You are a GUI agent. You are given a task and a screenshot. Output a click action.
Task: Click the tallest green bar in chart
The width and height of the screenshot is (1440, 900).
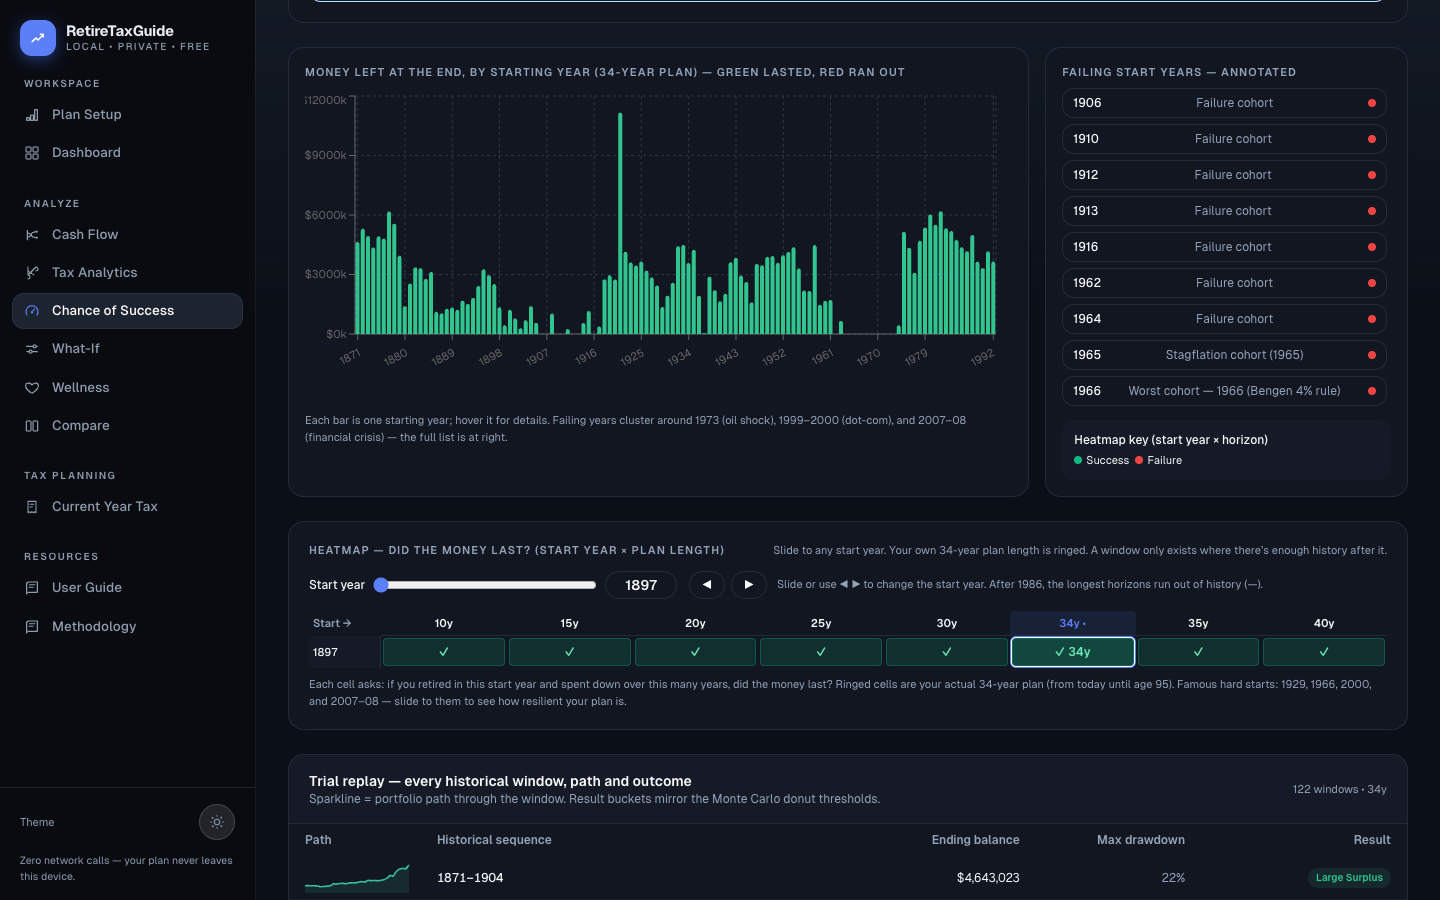[620, 223]
